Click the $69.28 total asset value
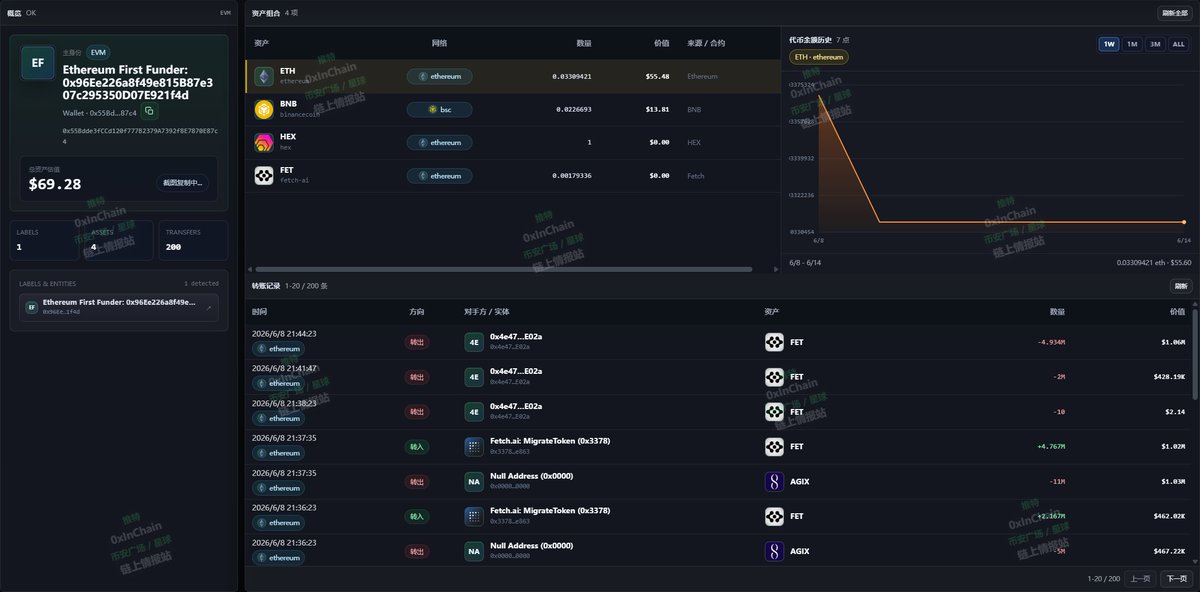1200x592 pixels. tap(55, 184)
